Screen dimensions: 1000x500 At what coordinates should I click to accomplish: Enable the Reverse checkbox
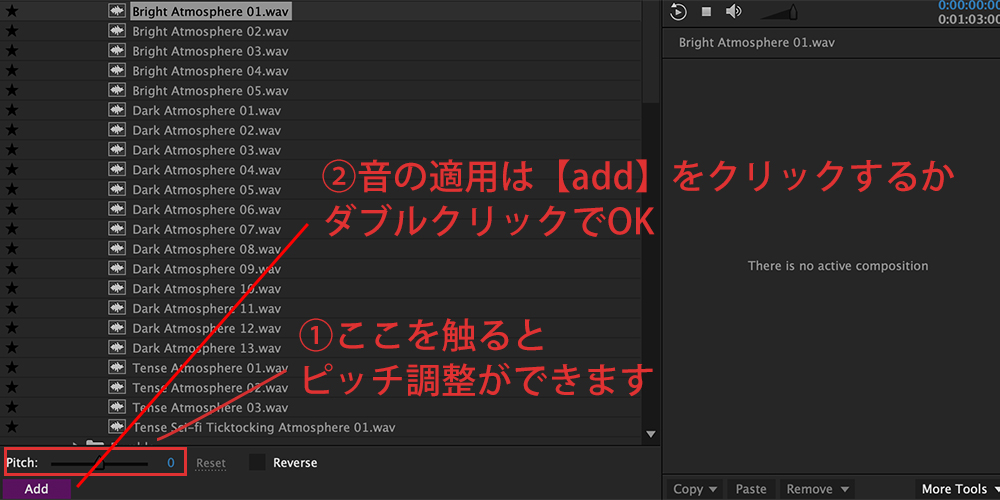257,462
